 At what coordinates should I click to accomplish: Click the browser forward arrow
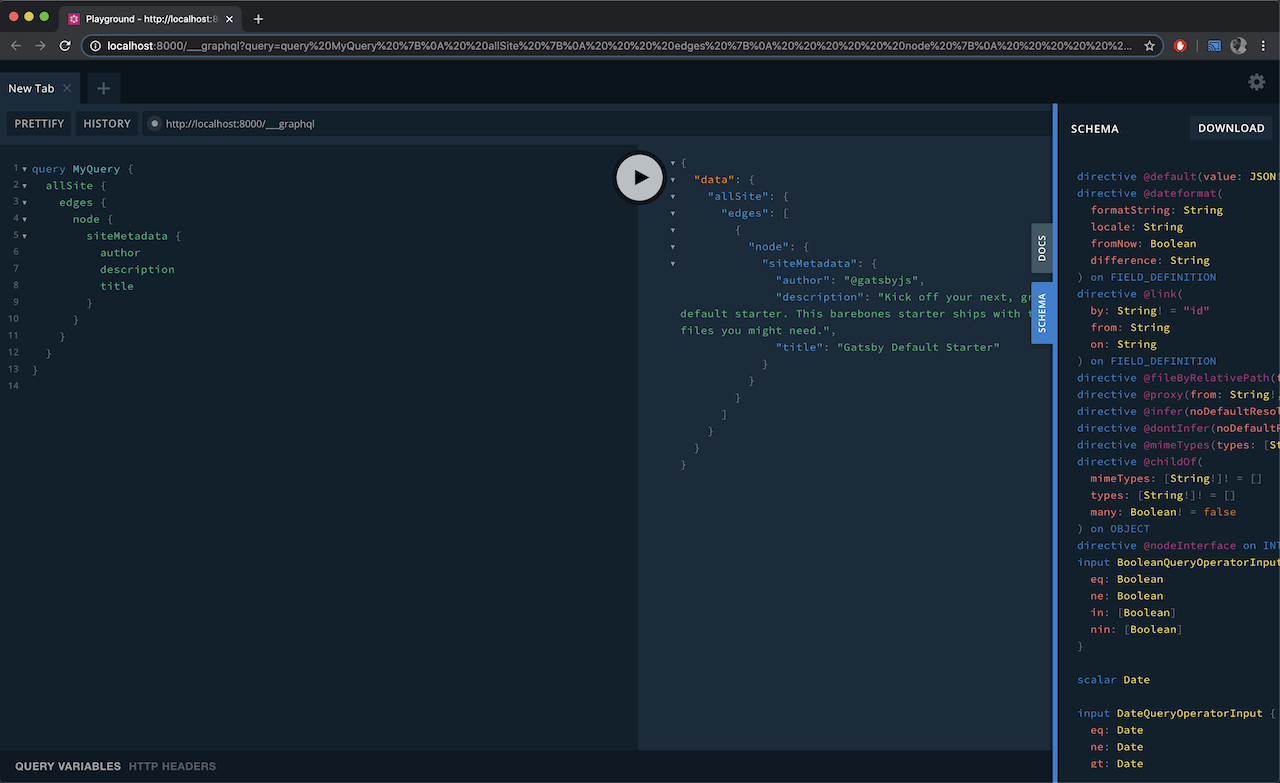coord(40,45)
